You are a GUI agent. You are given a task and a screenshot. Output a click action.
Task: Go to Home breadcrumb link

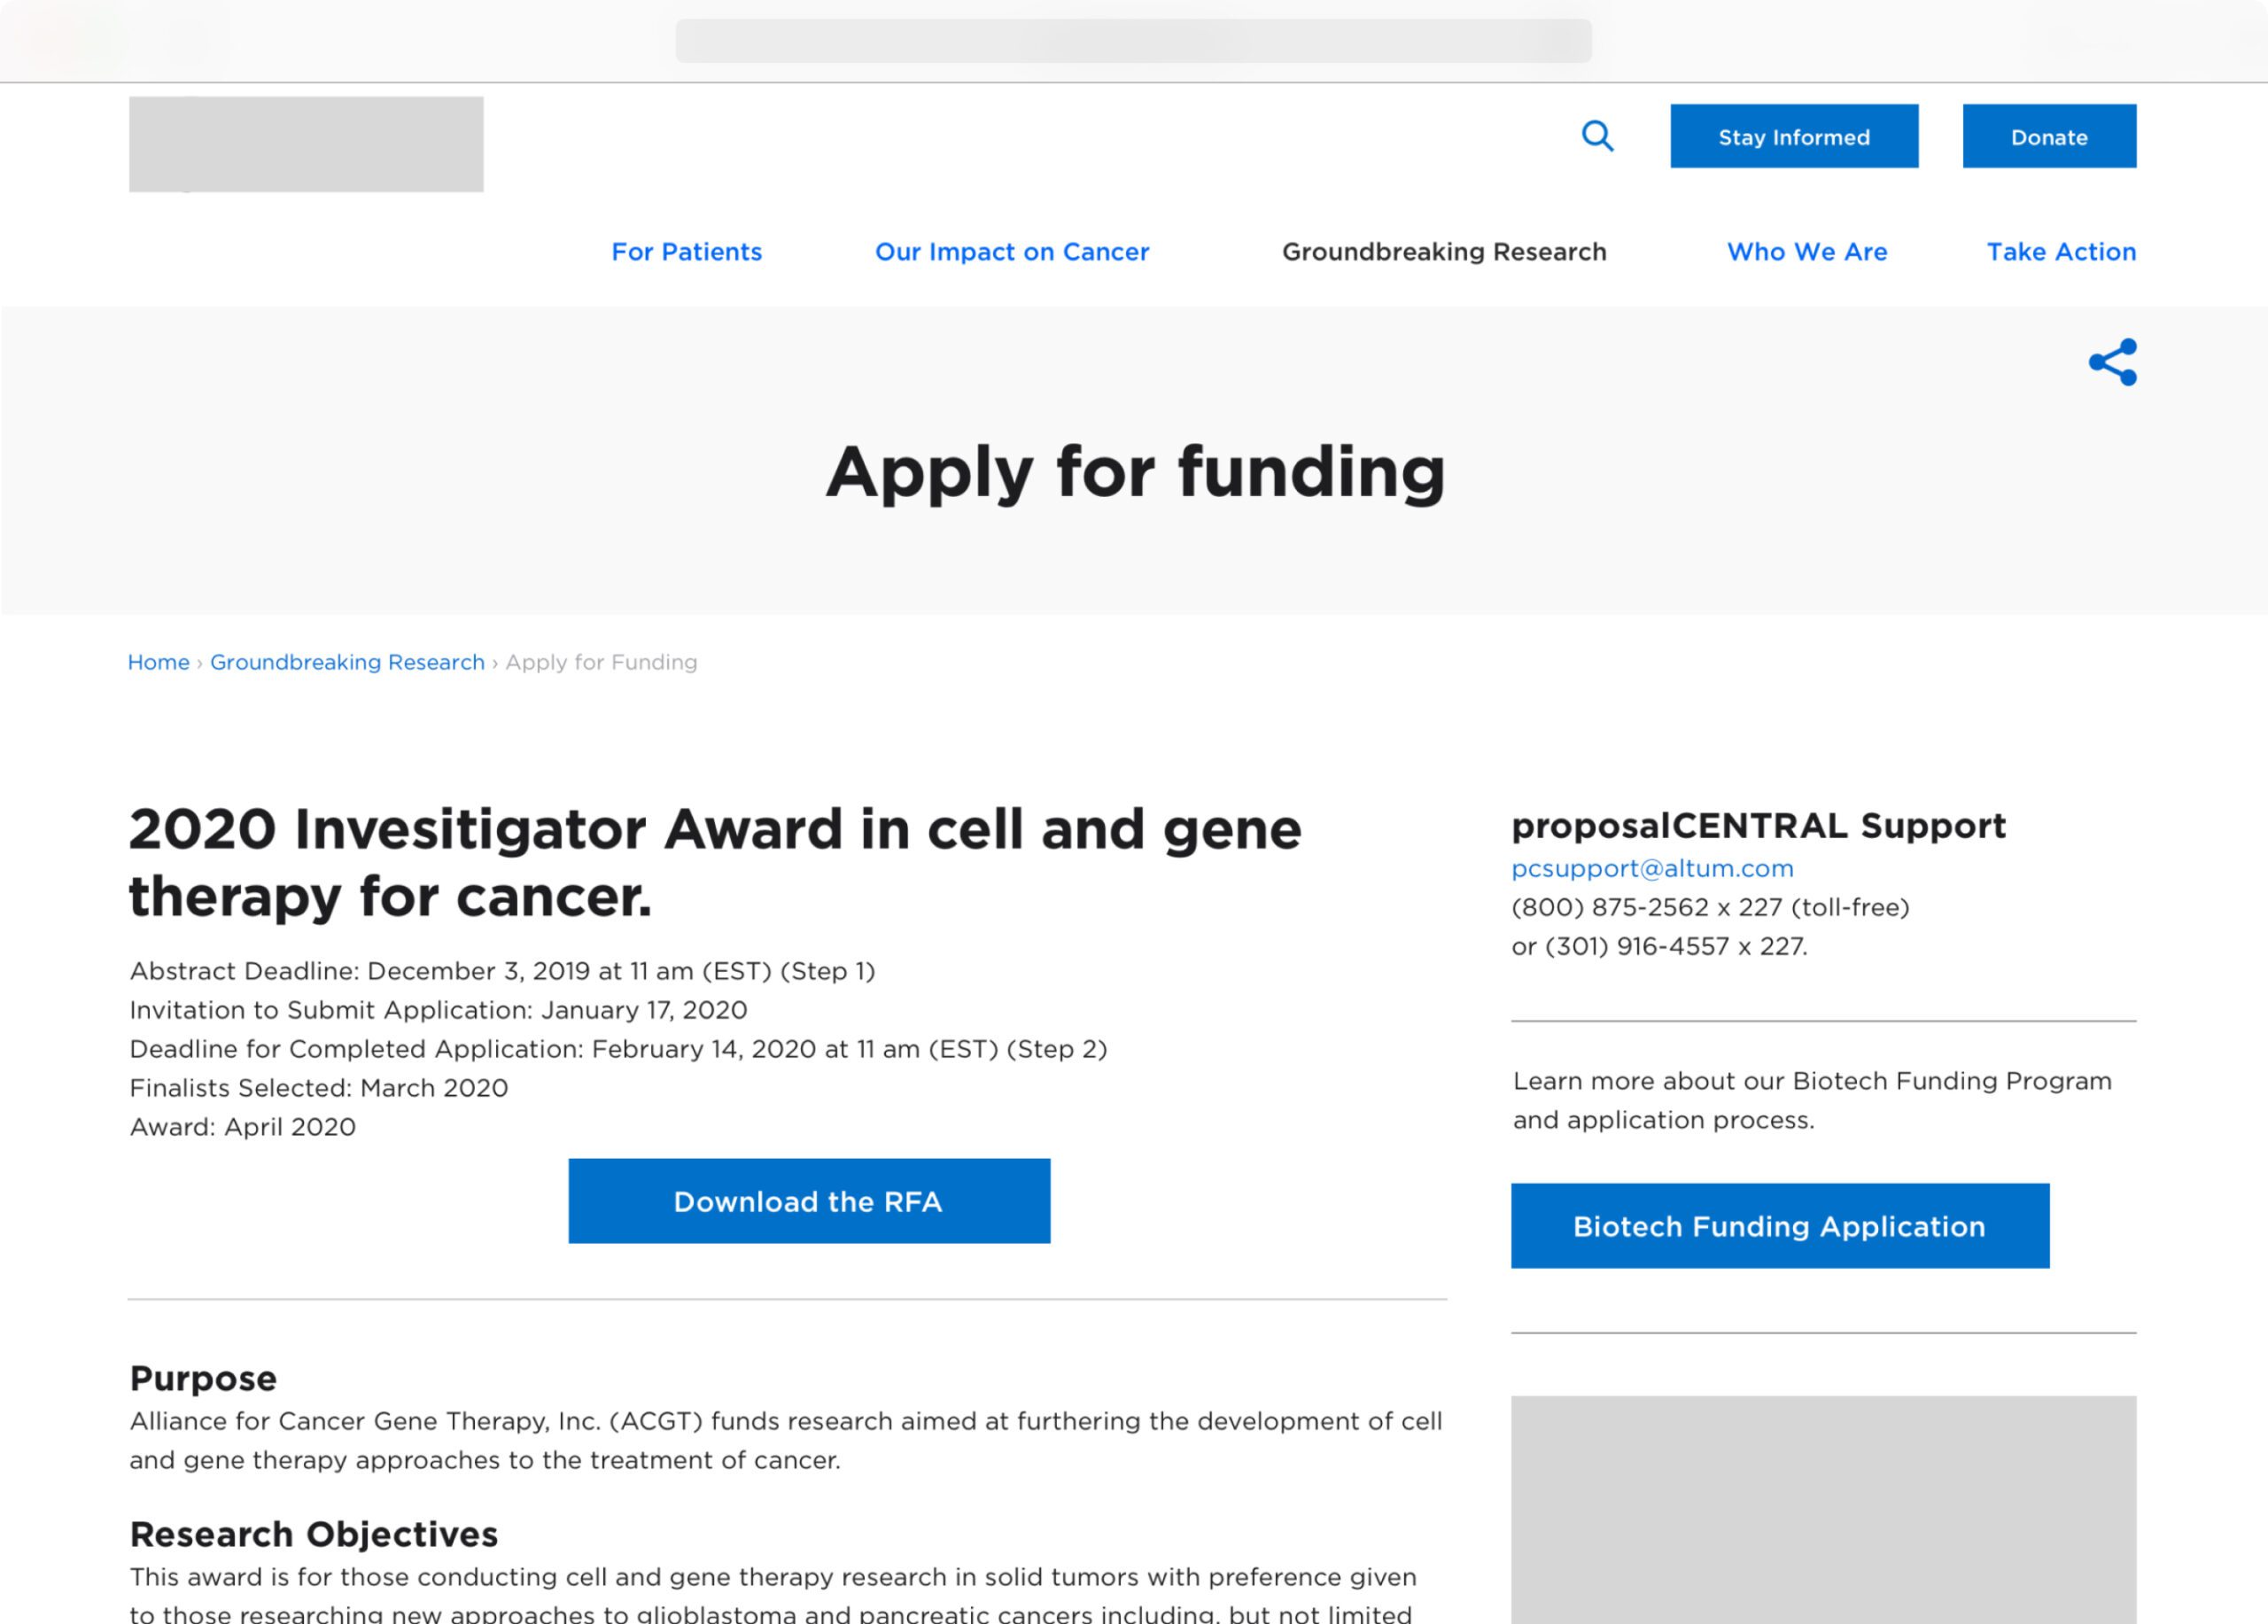click(x=159, y=662)
